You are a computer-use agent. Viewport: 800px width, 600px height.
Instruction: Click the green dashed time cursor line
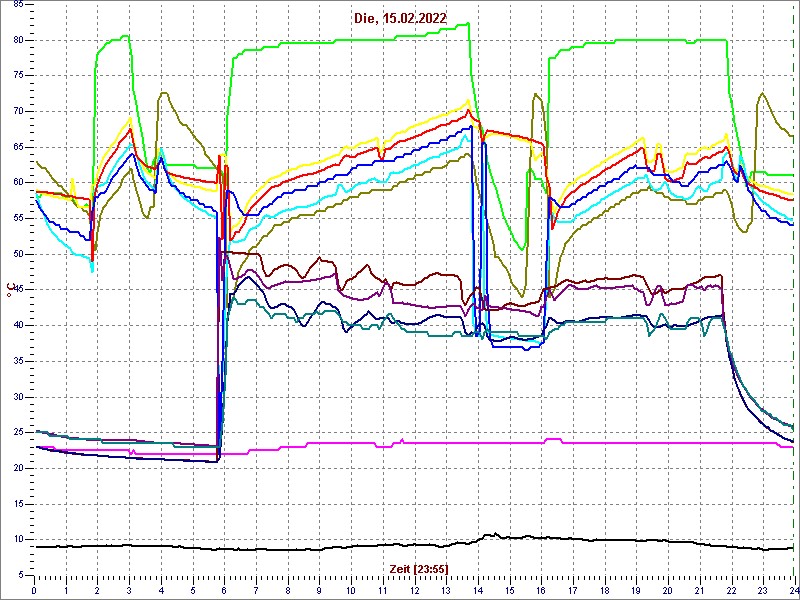click(794, 289)
